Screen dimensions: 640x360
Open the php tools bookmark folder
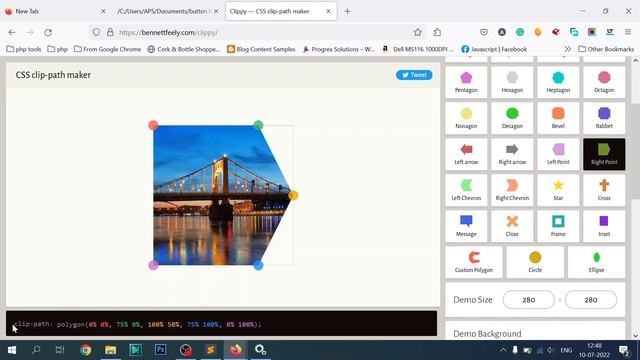(x=24, y=49)
